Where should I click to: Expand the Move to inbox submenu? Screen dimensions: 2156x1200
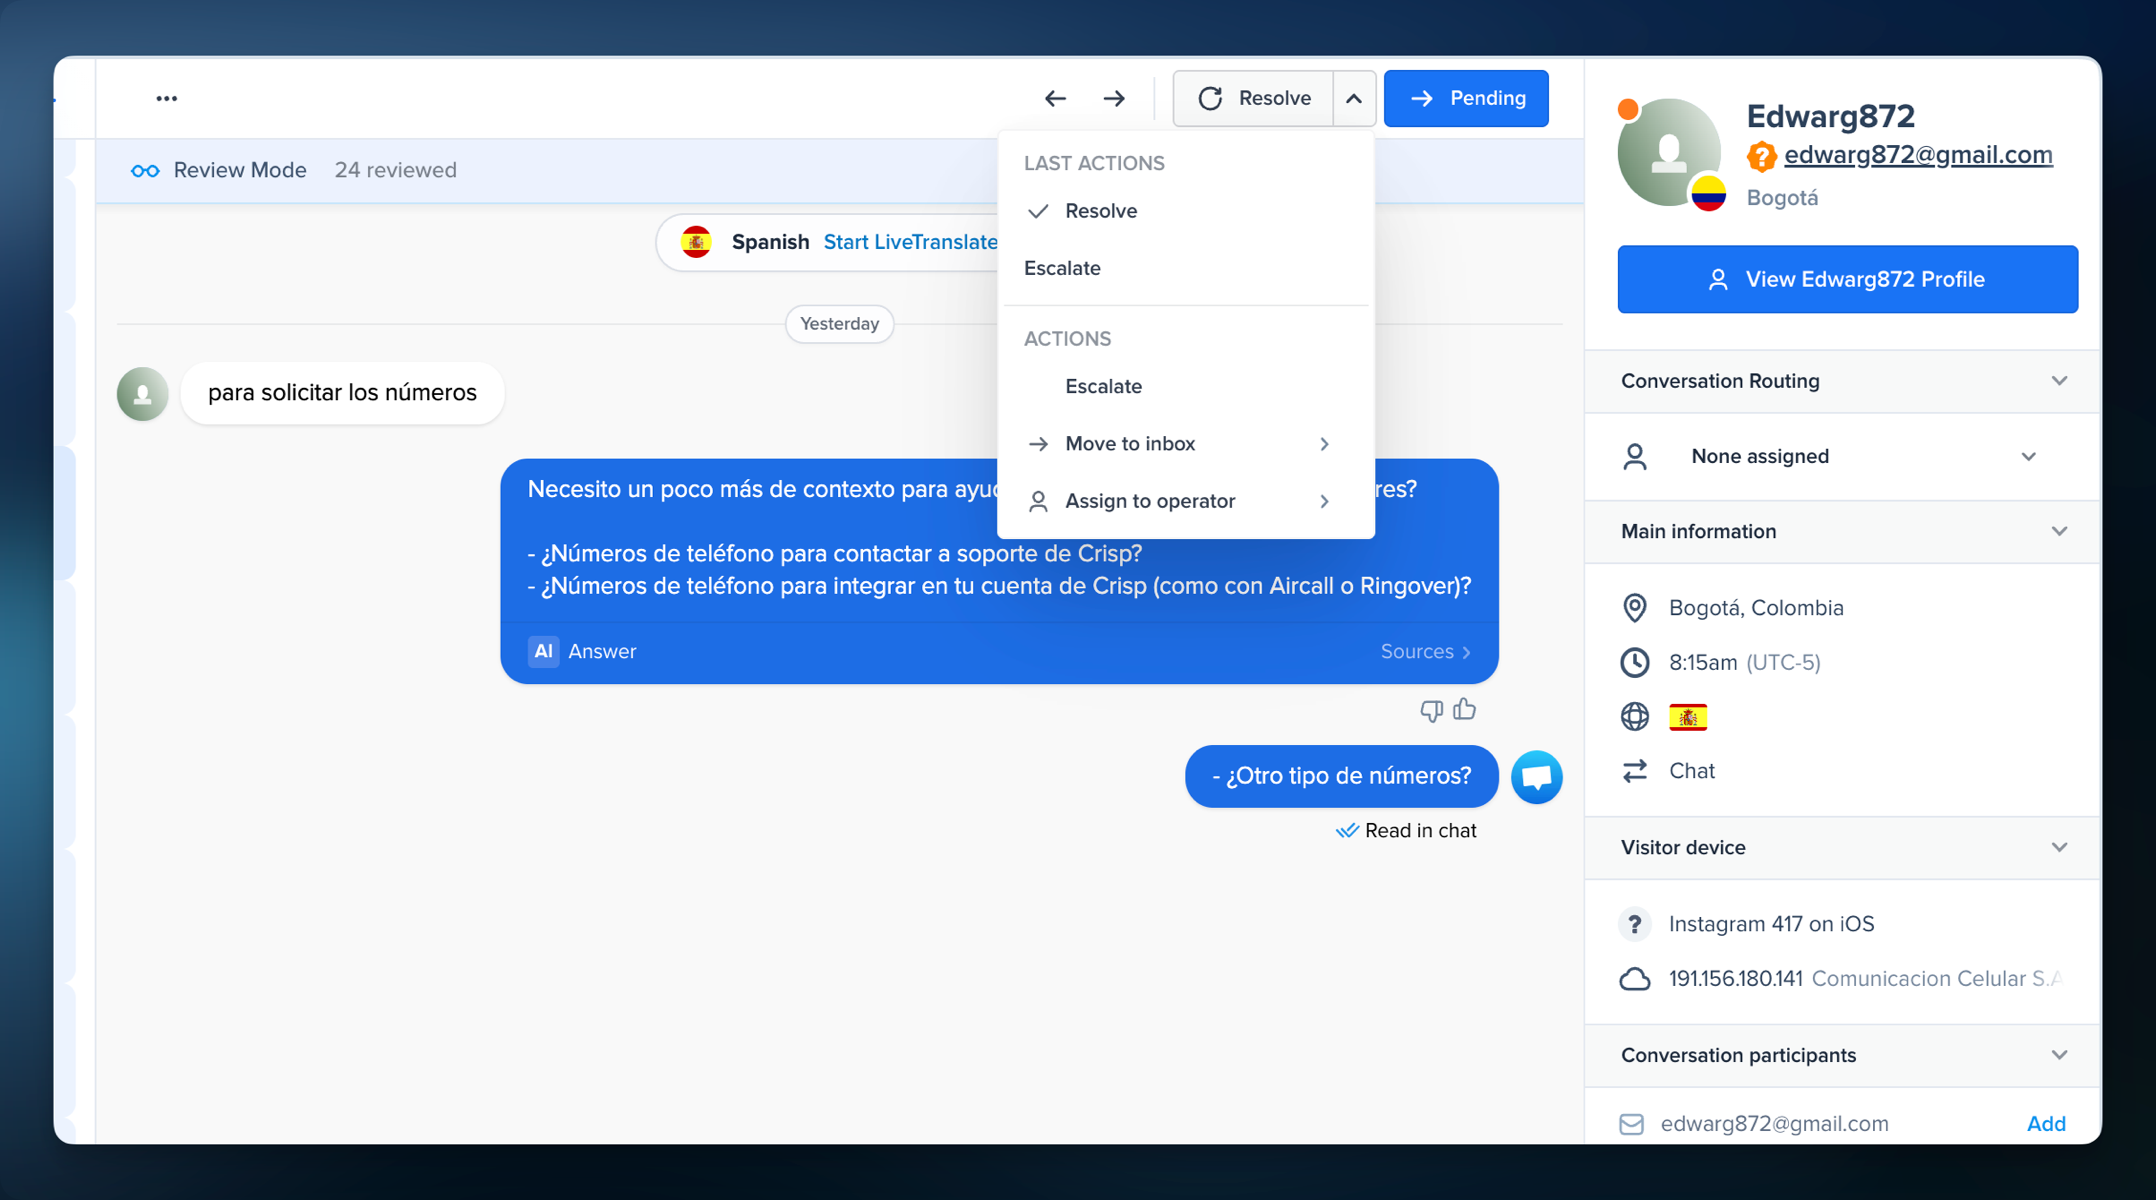[x=1130, y=443]
